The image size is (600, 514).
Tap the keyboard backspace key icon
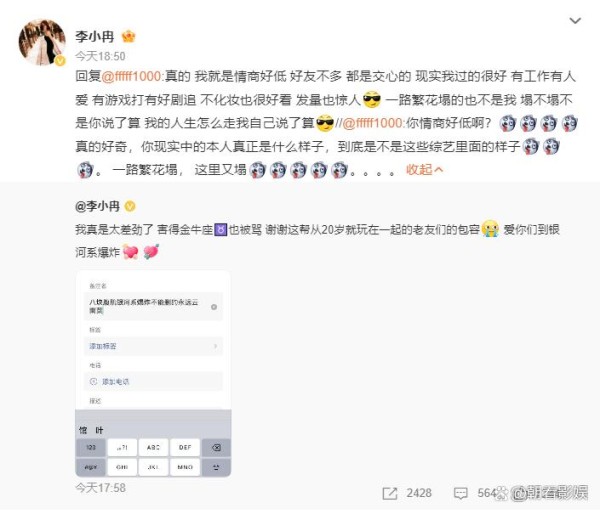click(216, 447)
